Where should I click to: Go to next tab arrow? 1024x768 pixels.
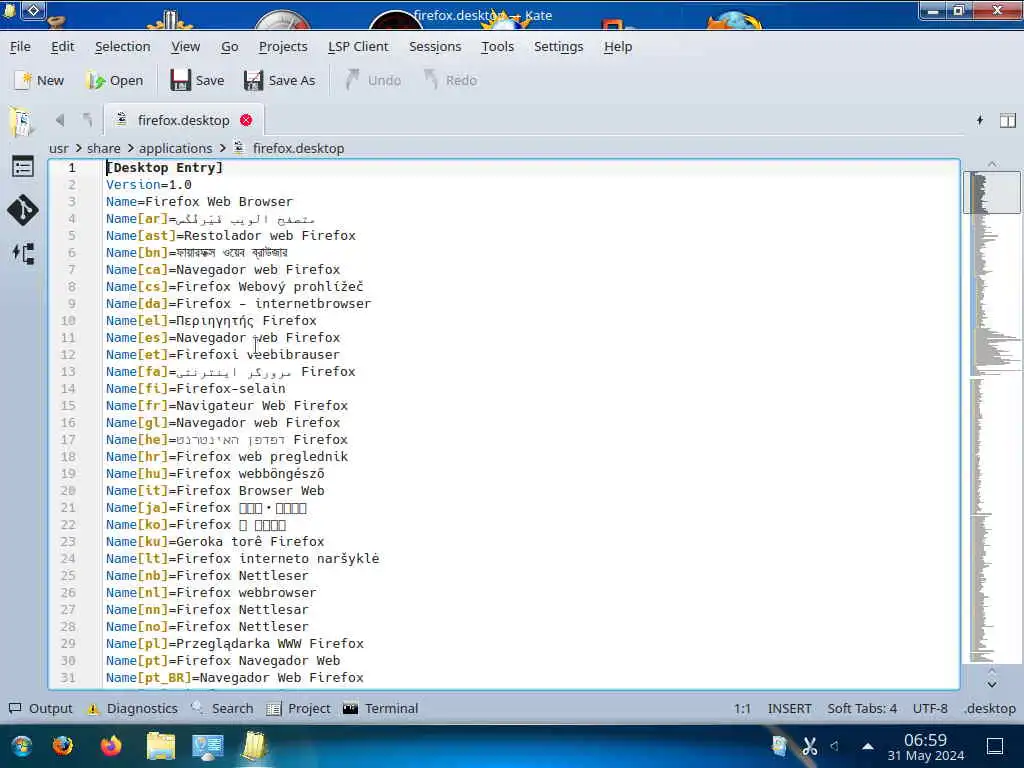(x=88, y=120)
